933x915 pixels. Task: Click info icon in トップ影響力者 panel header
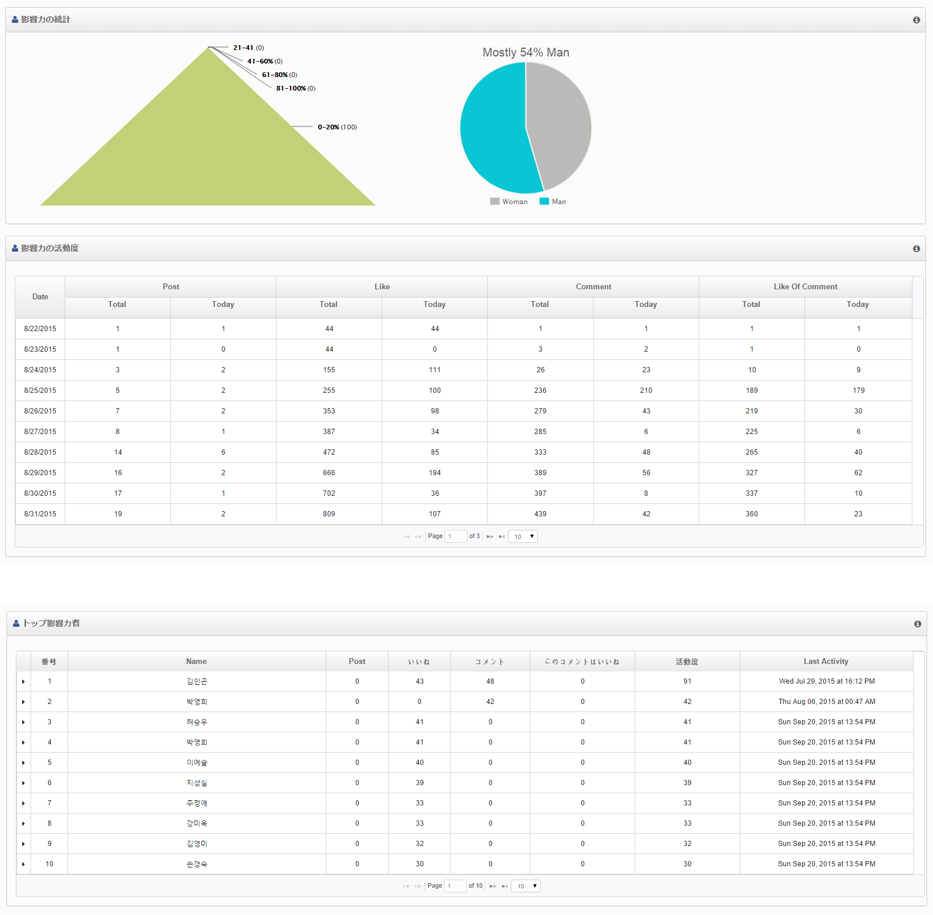point(916,624)
